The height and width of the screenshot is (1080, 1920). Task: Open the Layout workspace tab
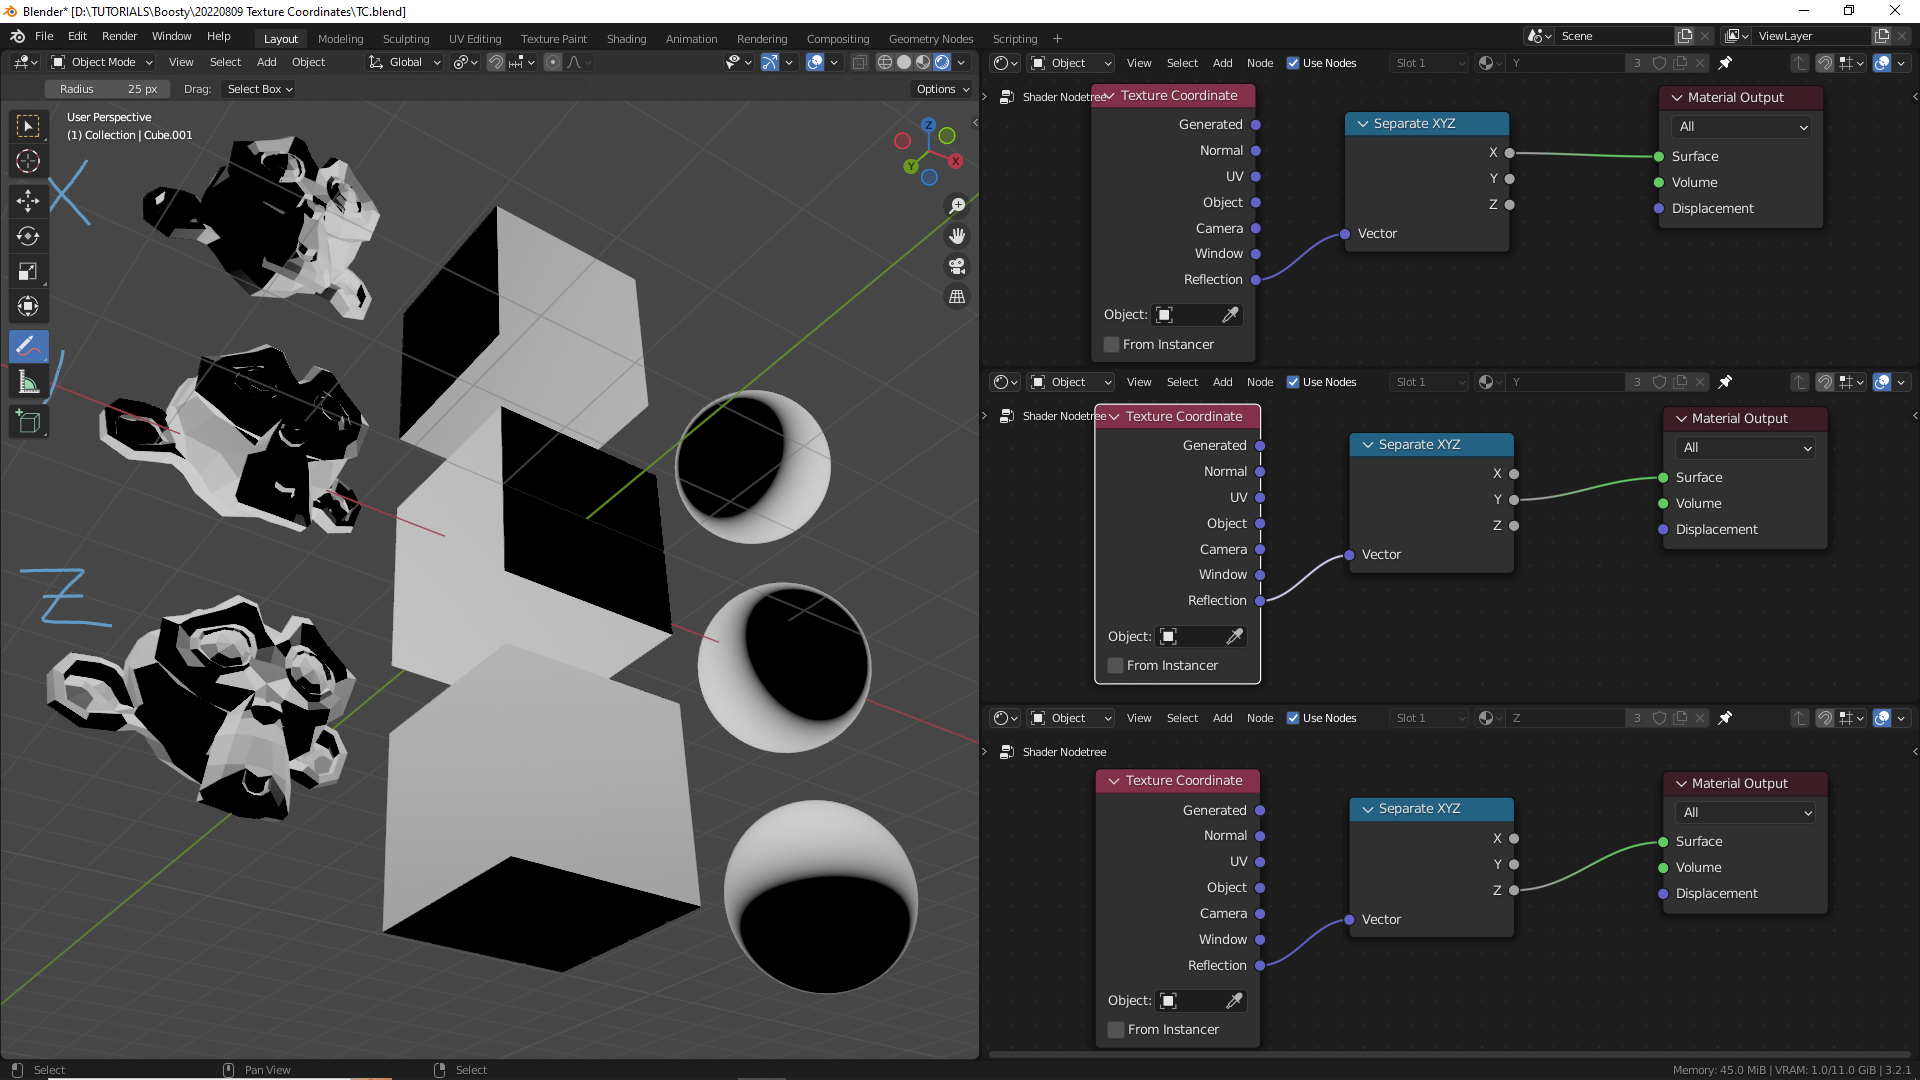280,37
